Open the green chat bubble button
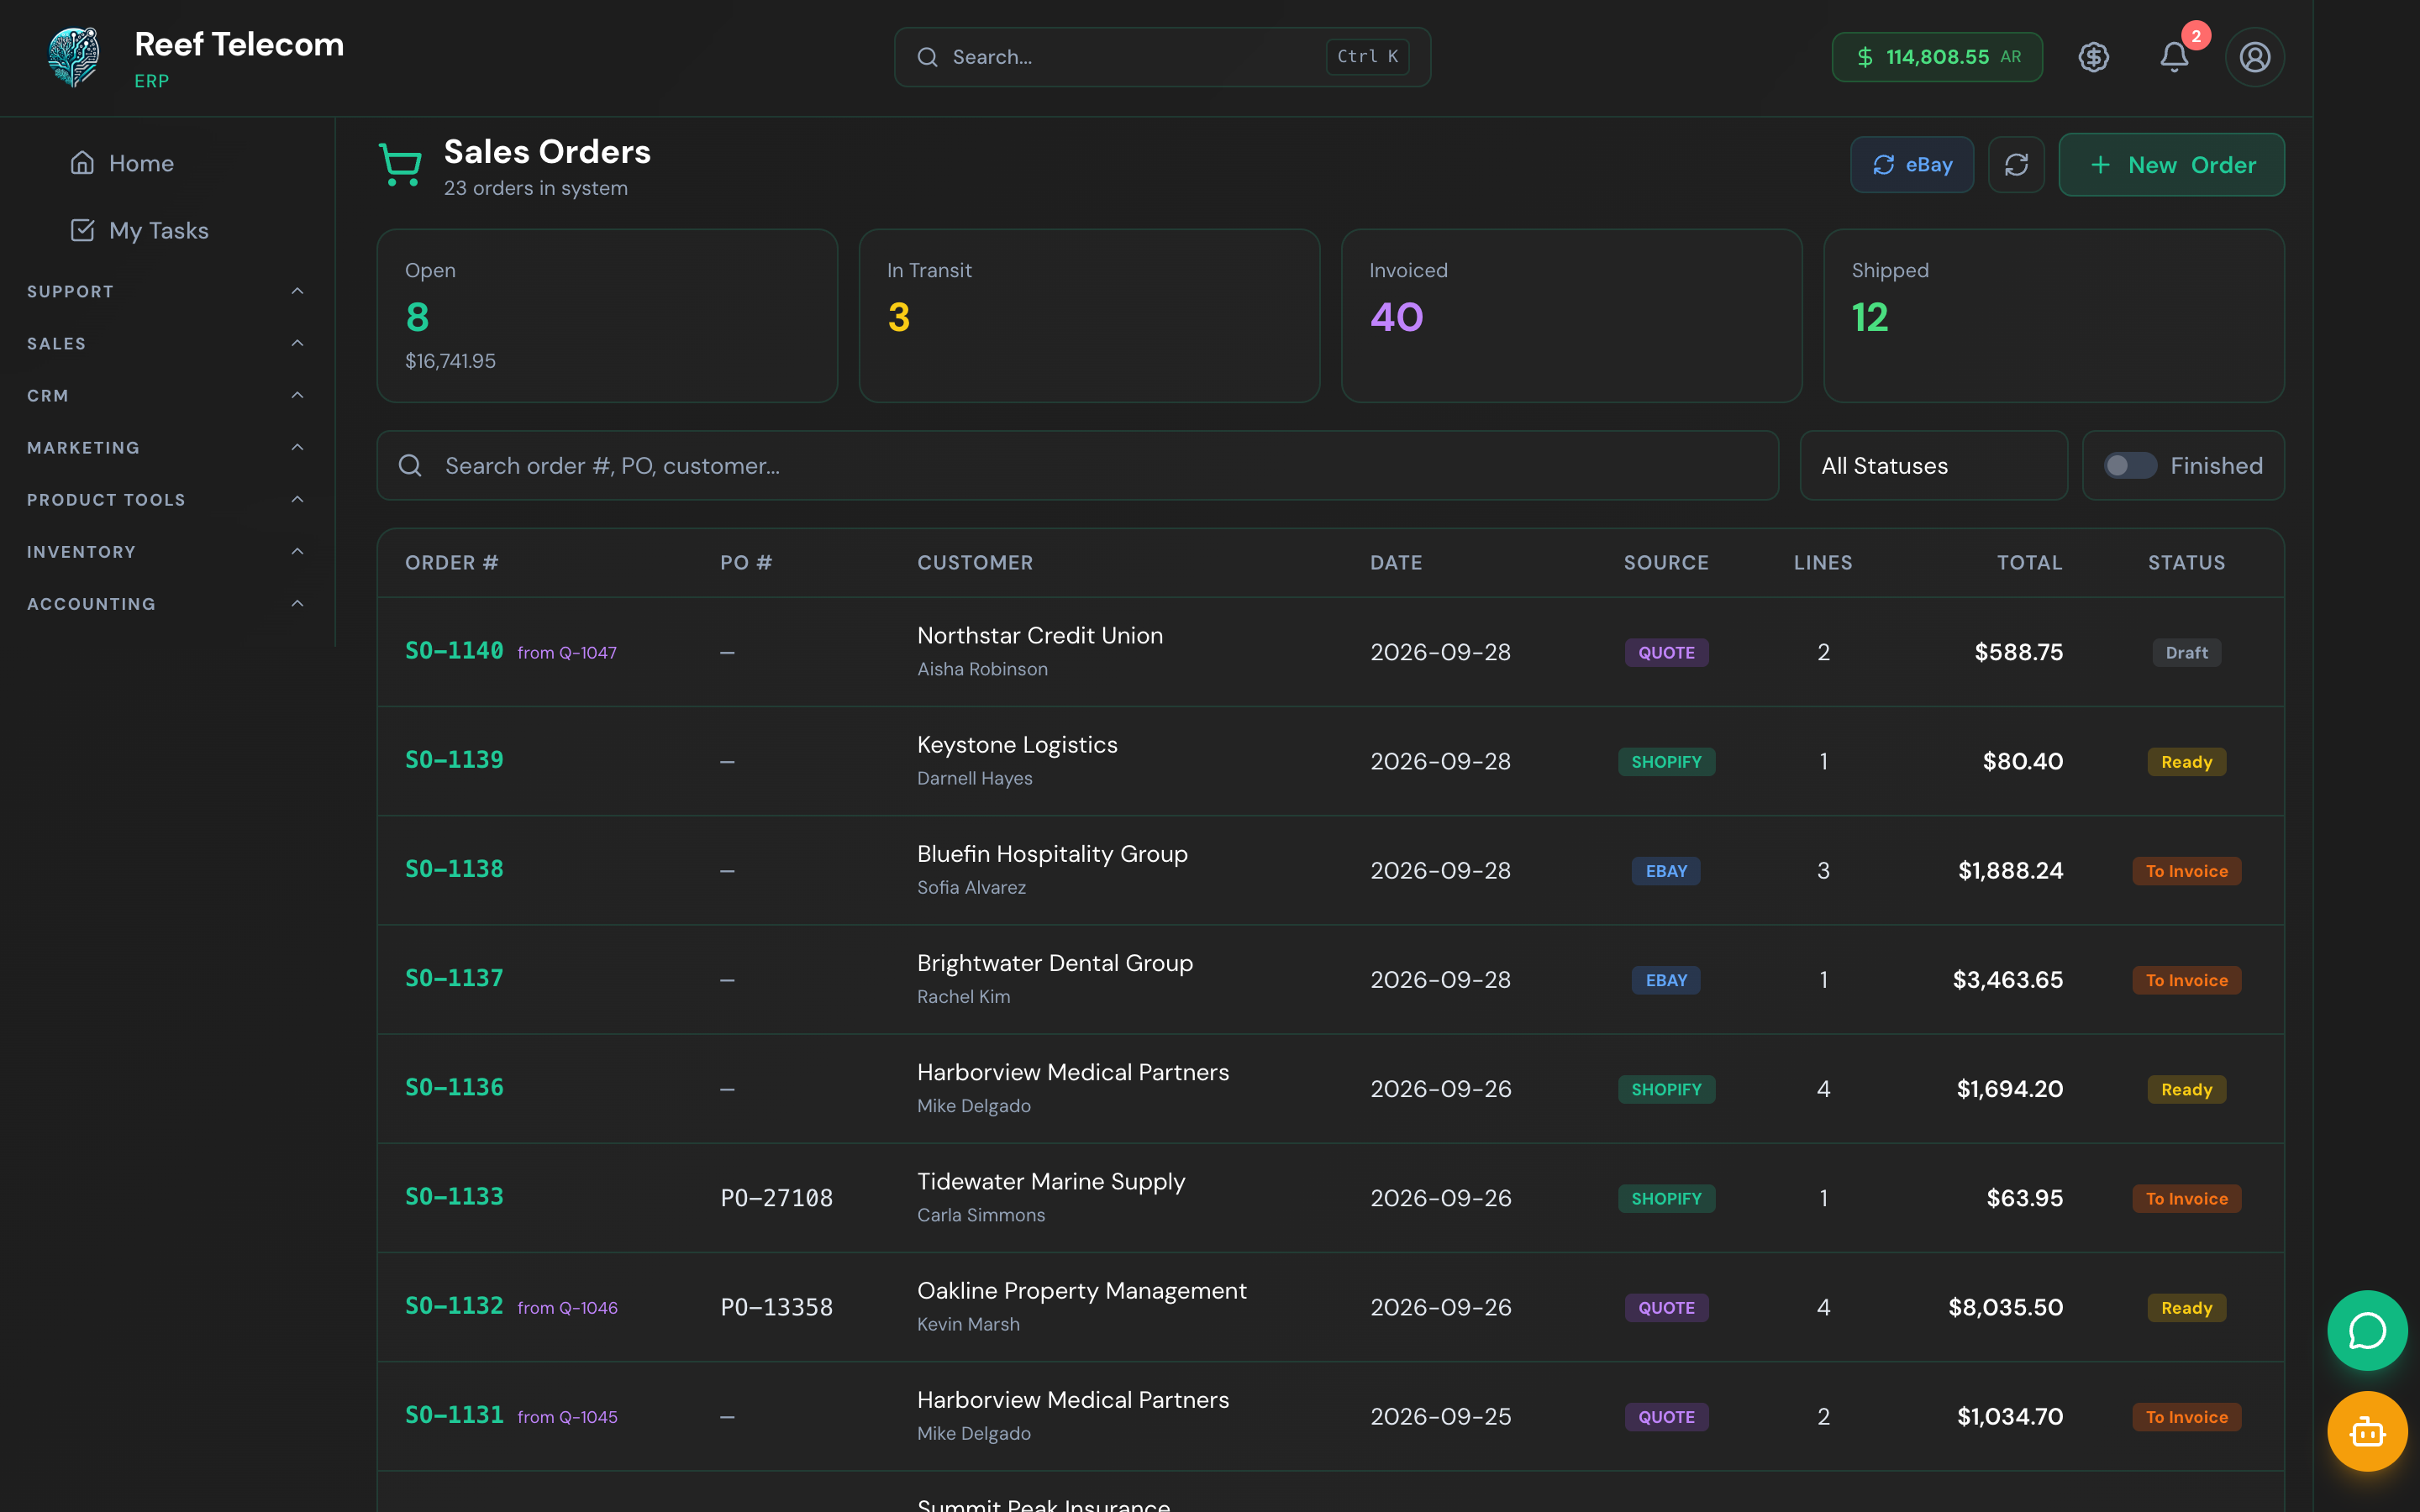 pos(2367,1330)
